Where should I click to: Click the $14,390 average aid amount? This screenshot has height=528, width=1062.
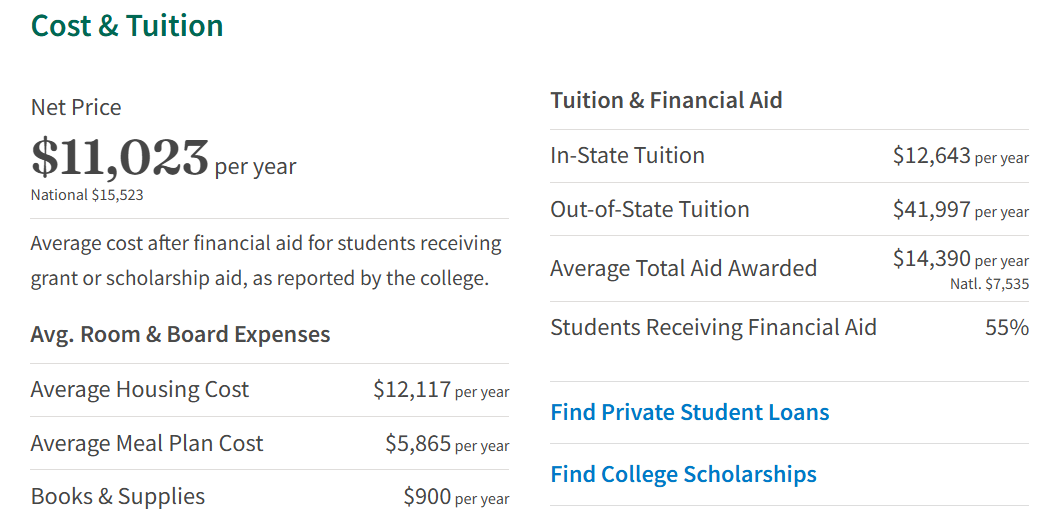(x=931, y=259)
